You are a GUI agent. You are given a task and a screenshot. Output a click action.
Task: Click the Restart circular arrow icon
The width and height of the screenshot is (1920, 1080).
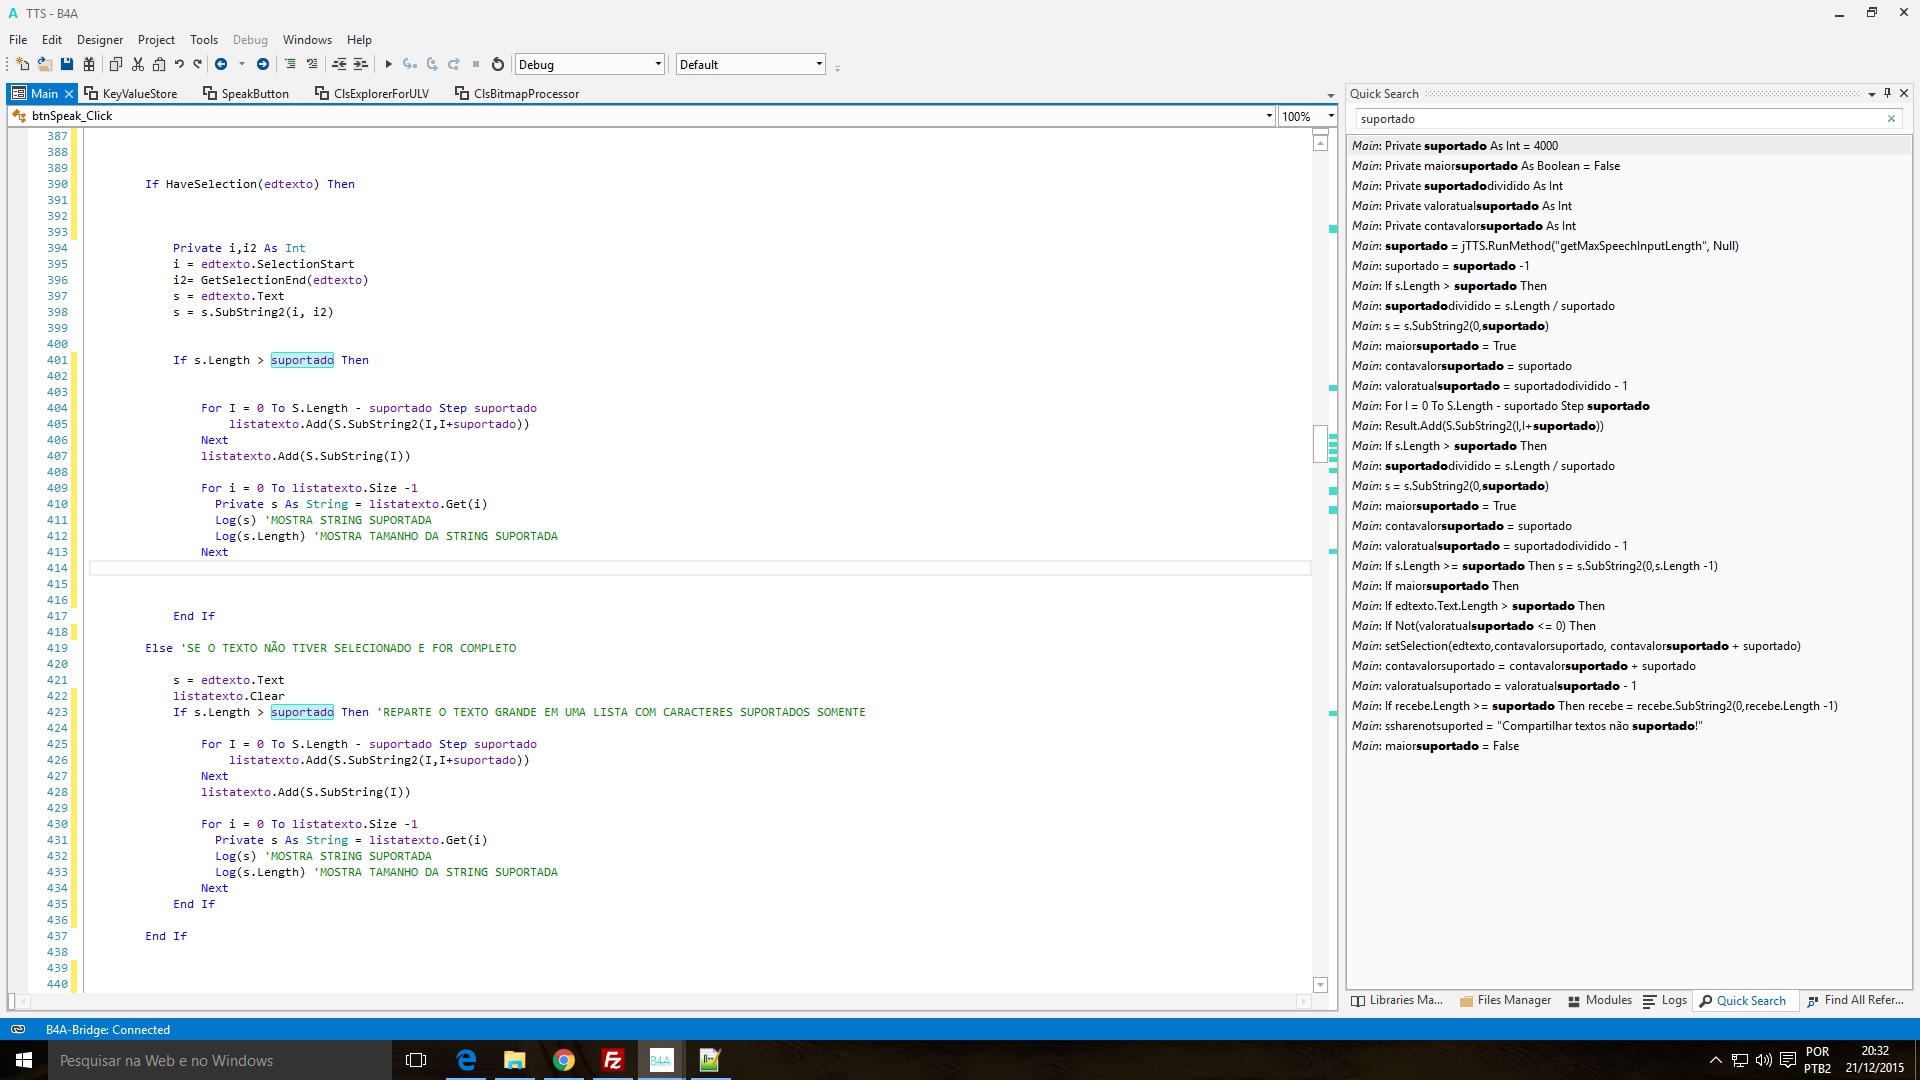[x=498, y=64]
